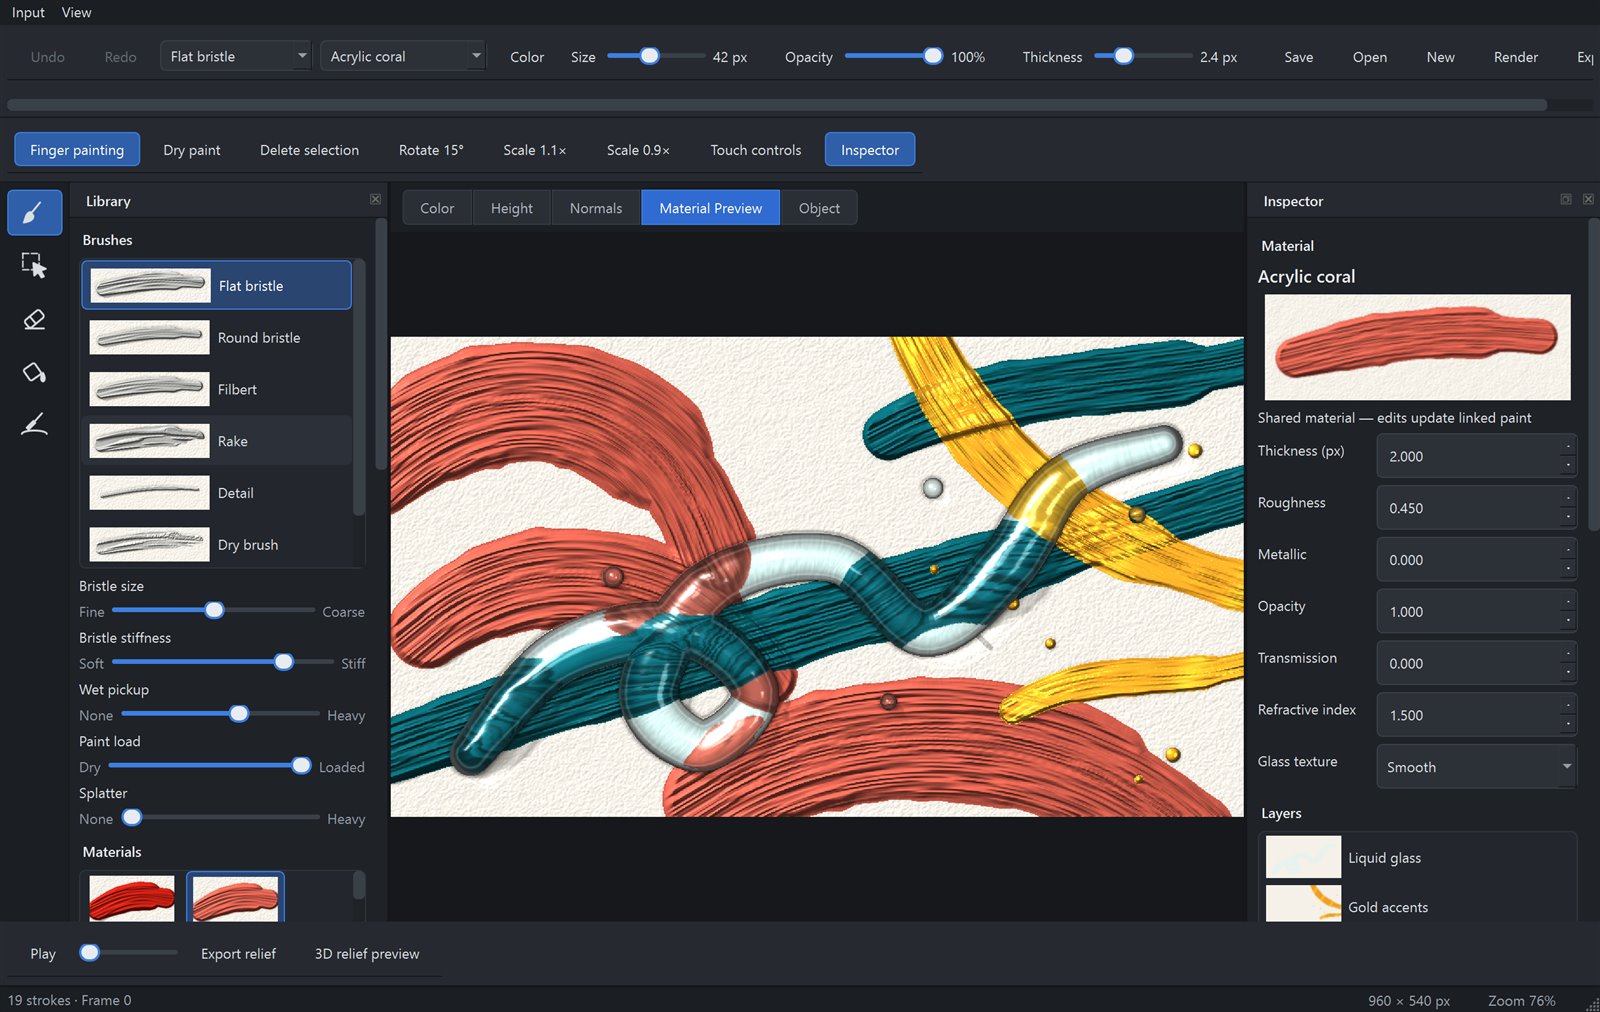
Task: Click the Dry paint button
Action: pyautogui.click(x=192, y=150)
